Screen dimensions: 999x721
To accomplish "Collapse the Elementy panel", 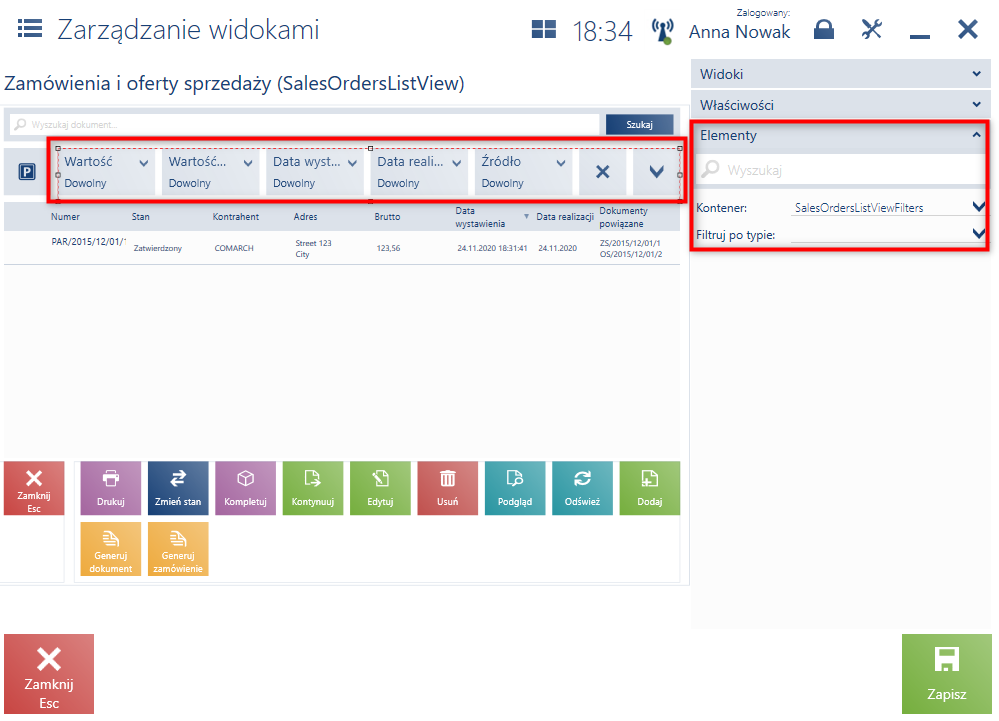I will (x=841, y=135).
